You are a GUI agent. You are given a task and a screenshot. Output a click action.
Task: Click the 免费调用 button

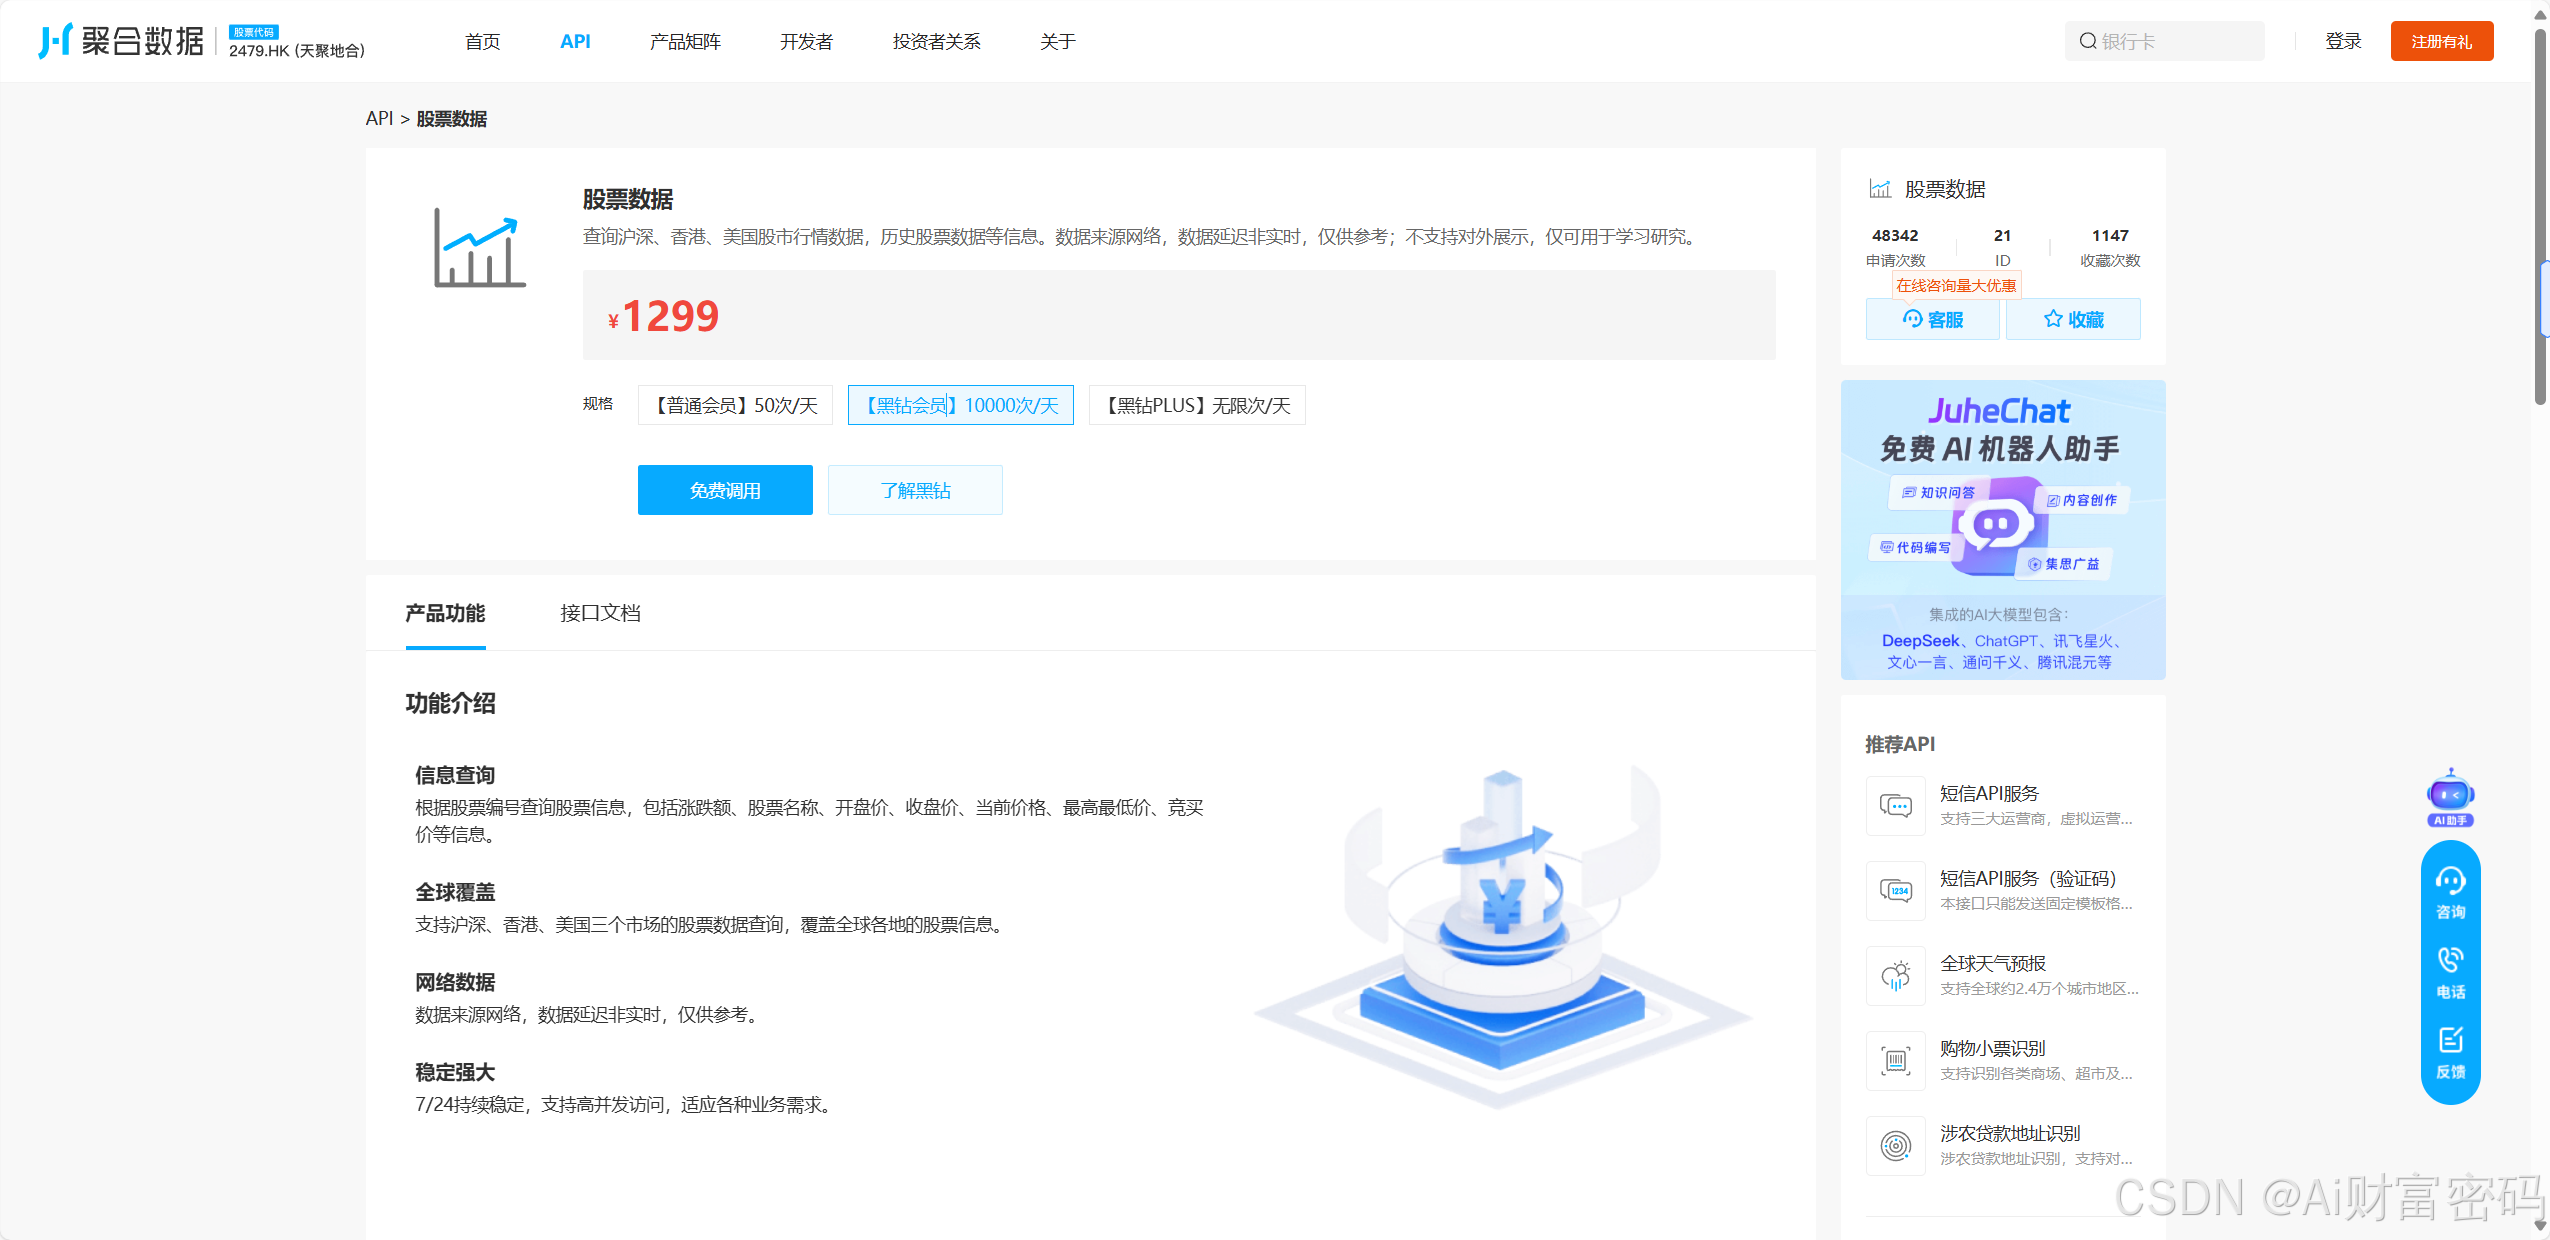[x=724, y=490]
